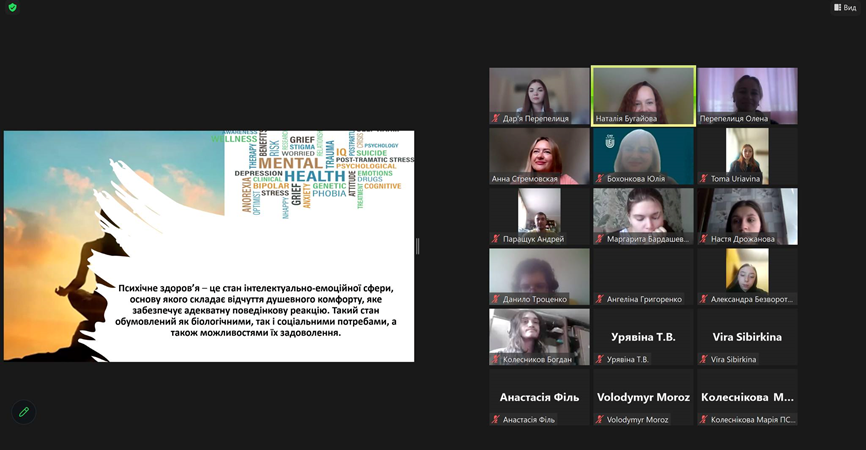The height and width of the screenshot is (450, 866).
Task: Click muted mic icon for Данило Троценко
Action: click(496, 299)
